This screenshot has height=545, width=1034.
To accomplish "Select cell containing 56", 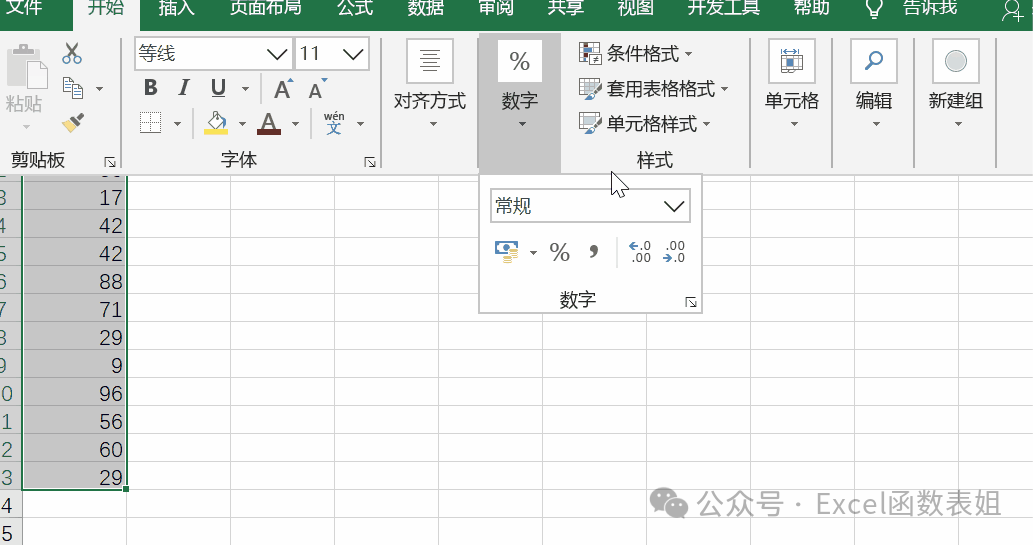I will 75,421.
